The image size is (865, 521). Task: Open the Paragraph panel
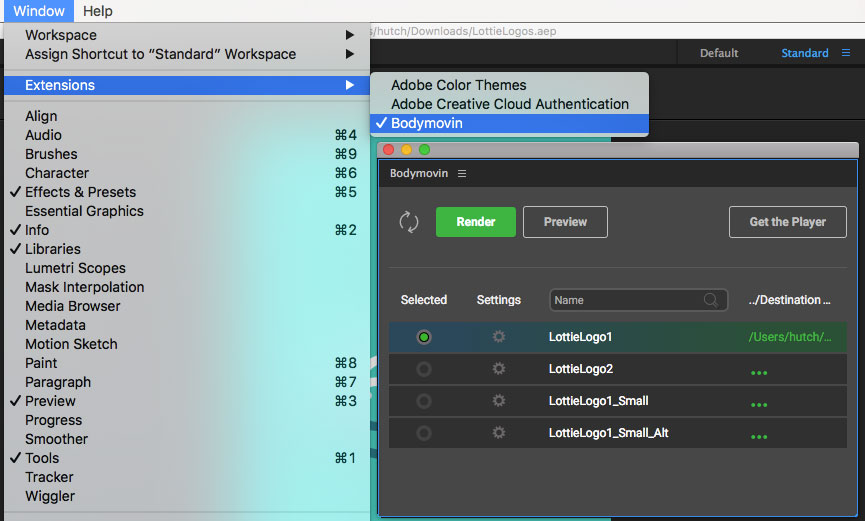(186, 382)
